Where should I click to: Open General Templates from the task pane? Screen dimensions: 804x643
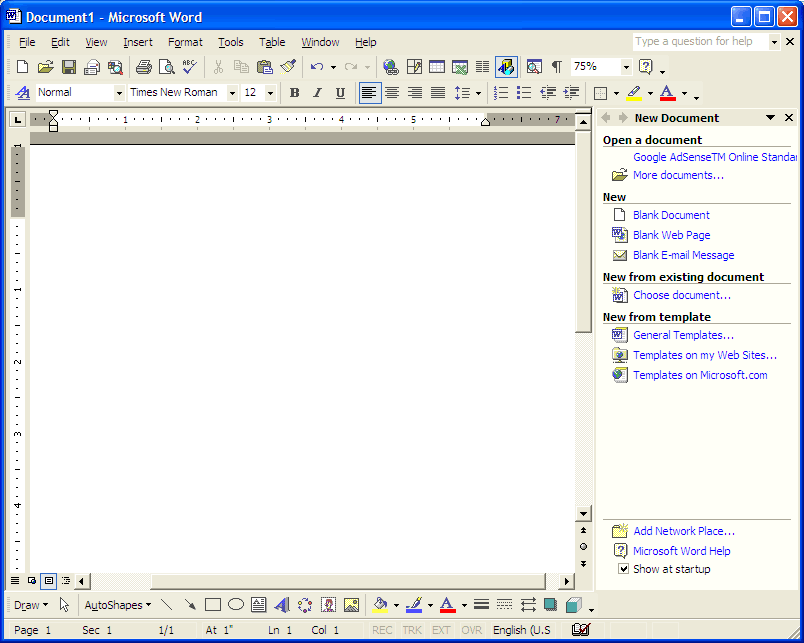click(683, 334)
